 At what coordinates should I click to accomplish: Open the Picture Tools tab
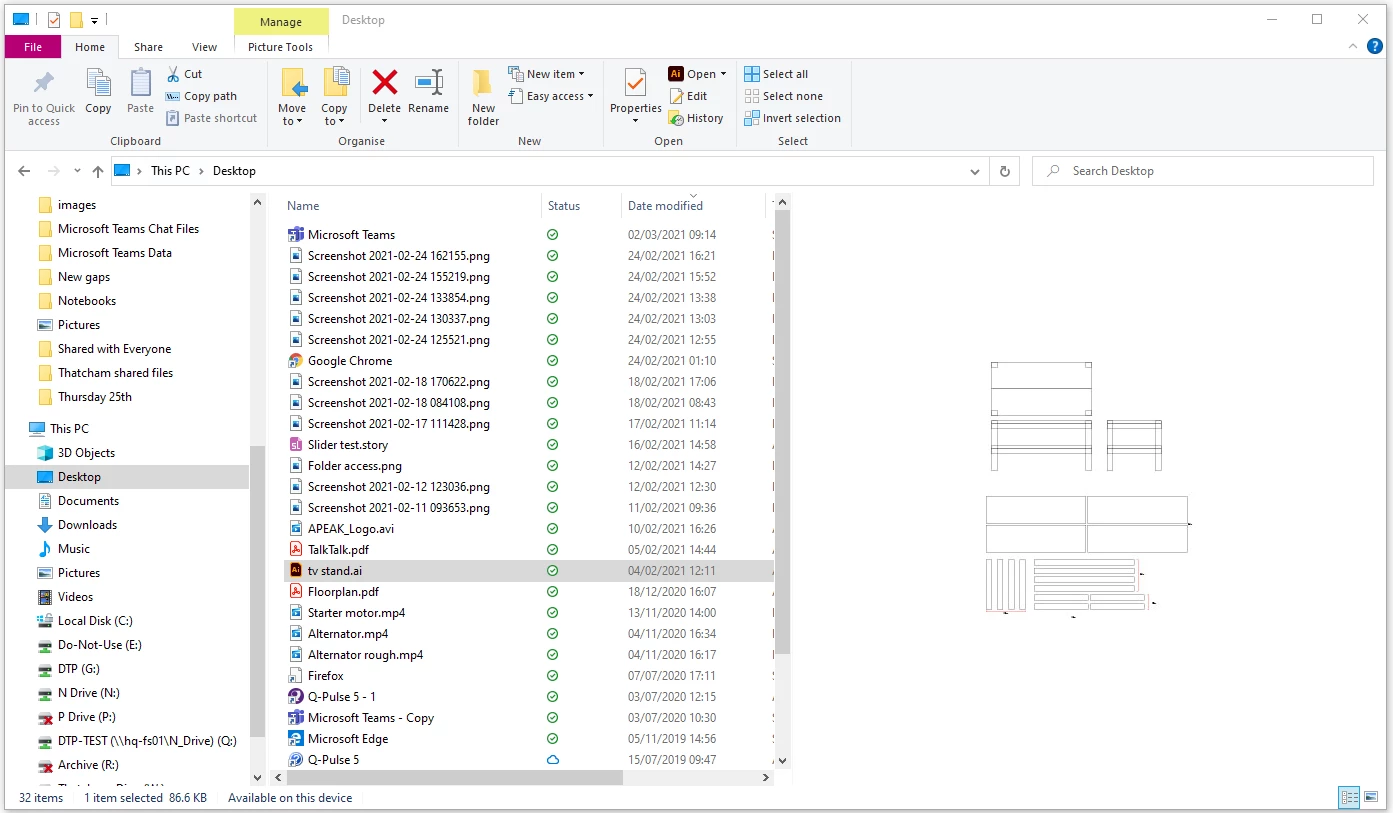coord(280,46)
